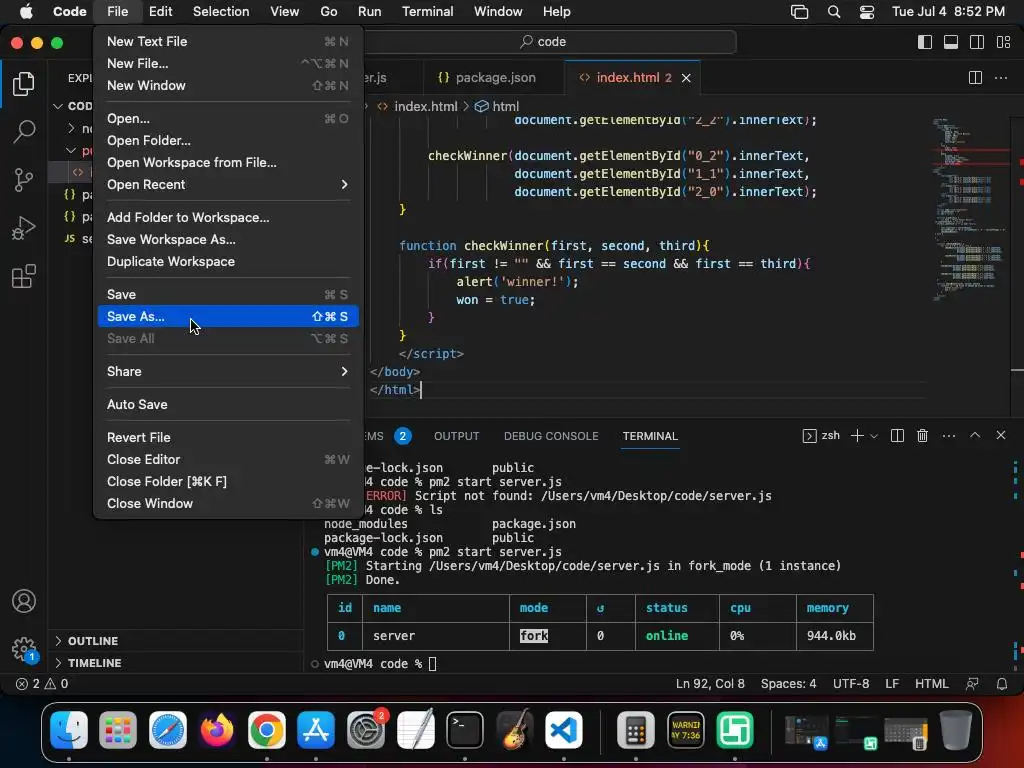This screenshot has height=768, width=1024.
Task: Toggle Auto Save in File menu
Action: [x=228, y=404]
